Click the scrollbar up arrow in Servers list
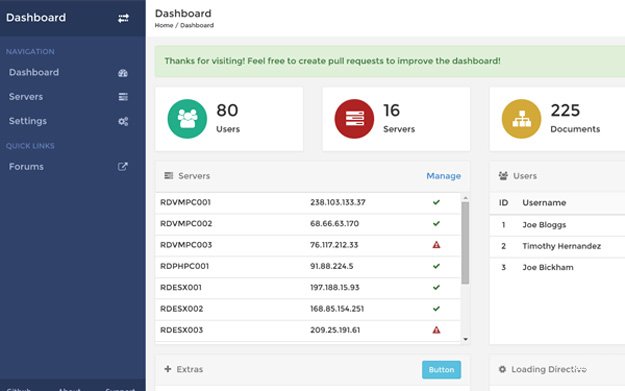The width and height of the screenshot is (625, 391). point(465,198)
